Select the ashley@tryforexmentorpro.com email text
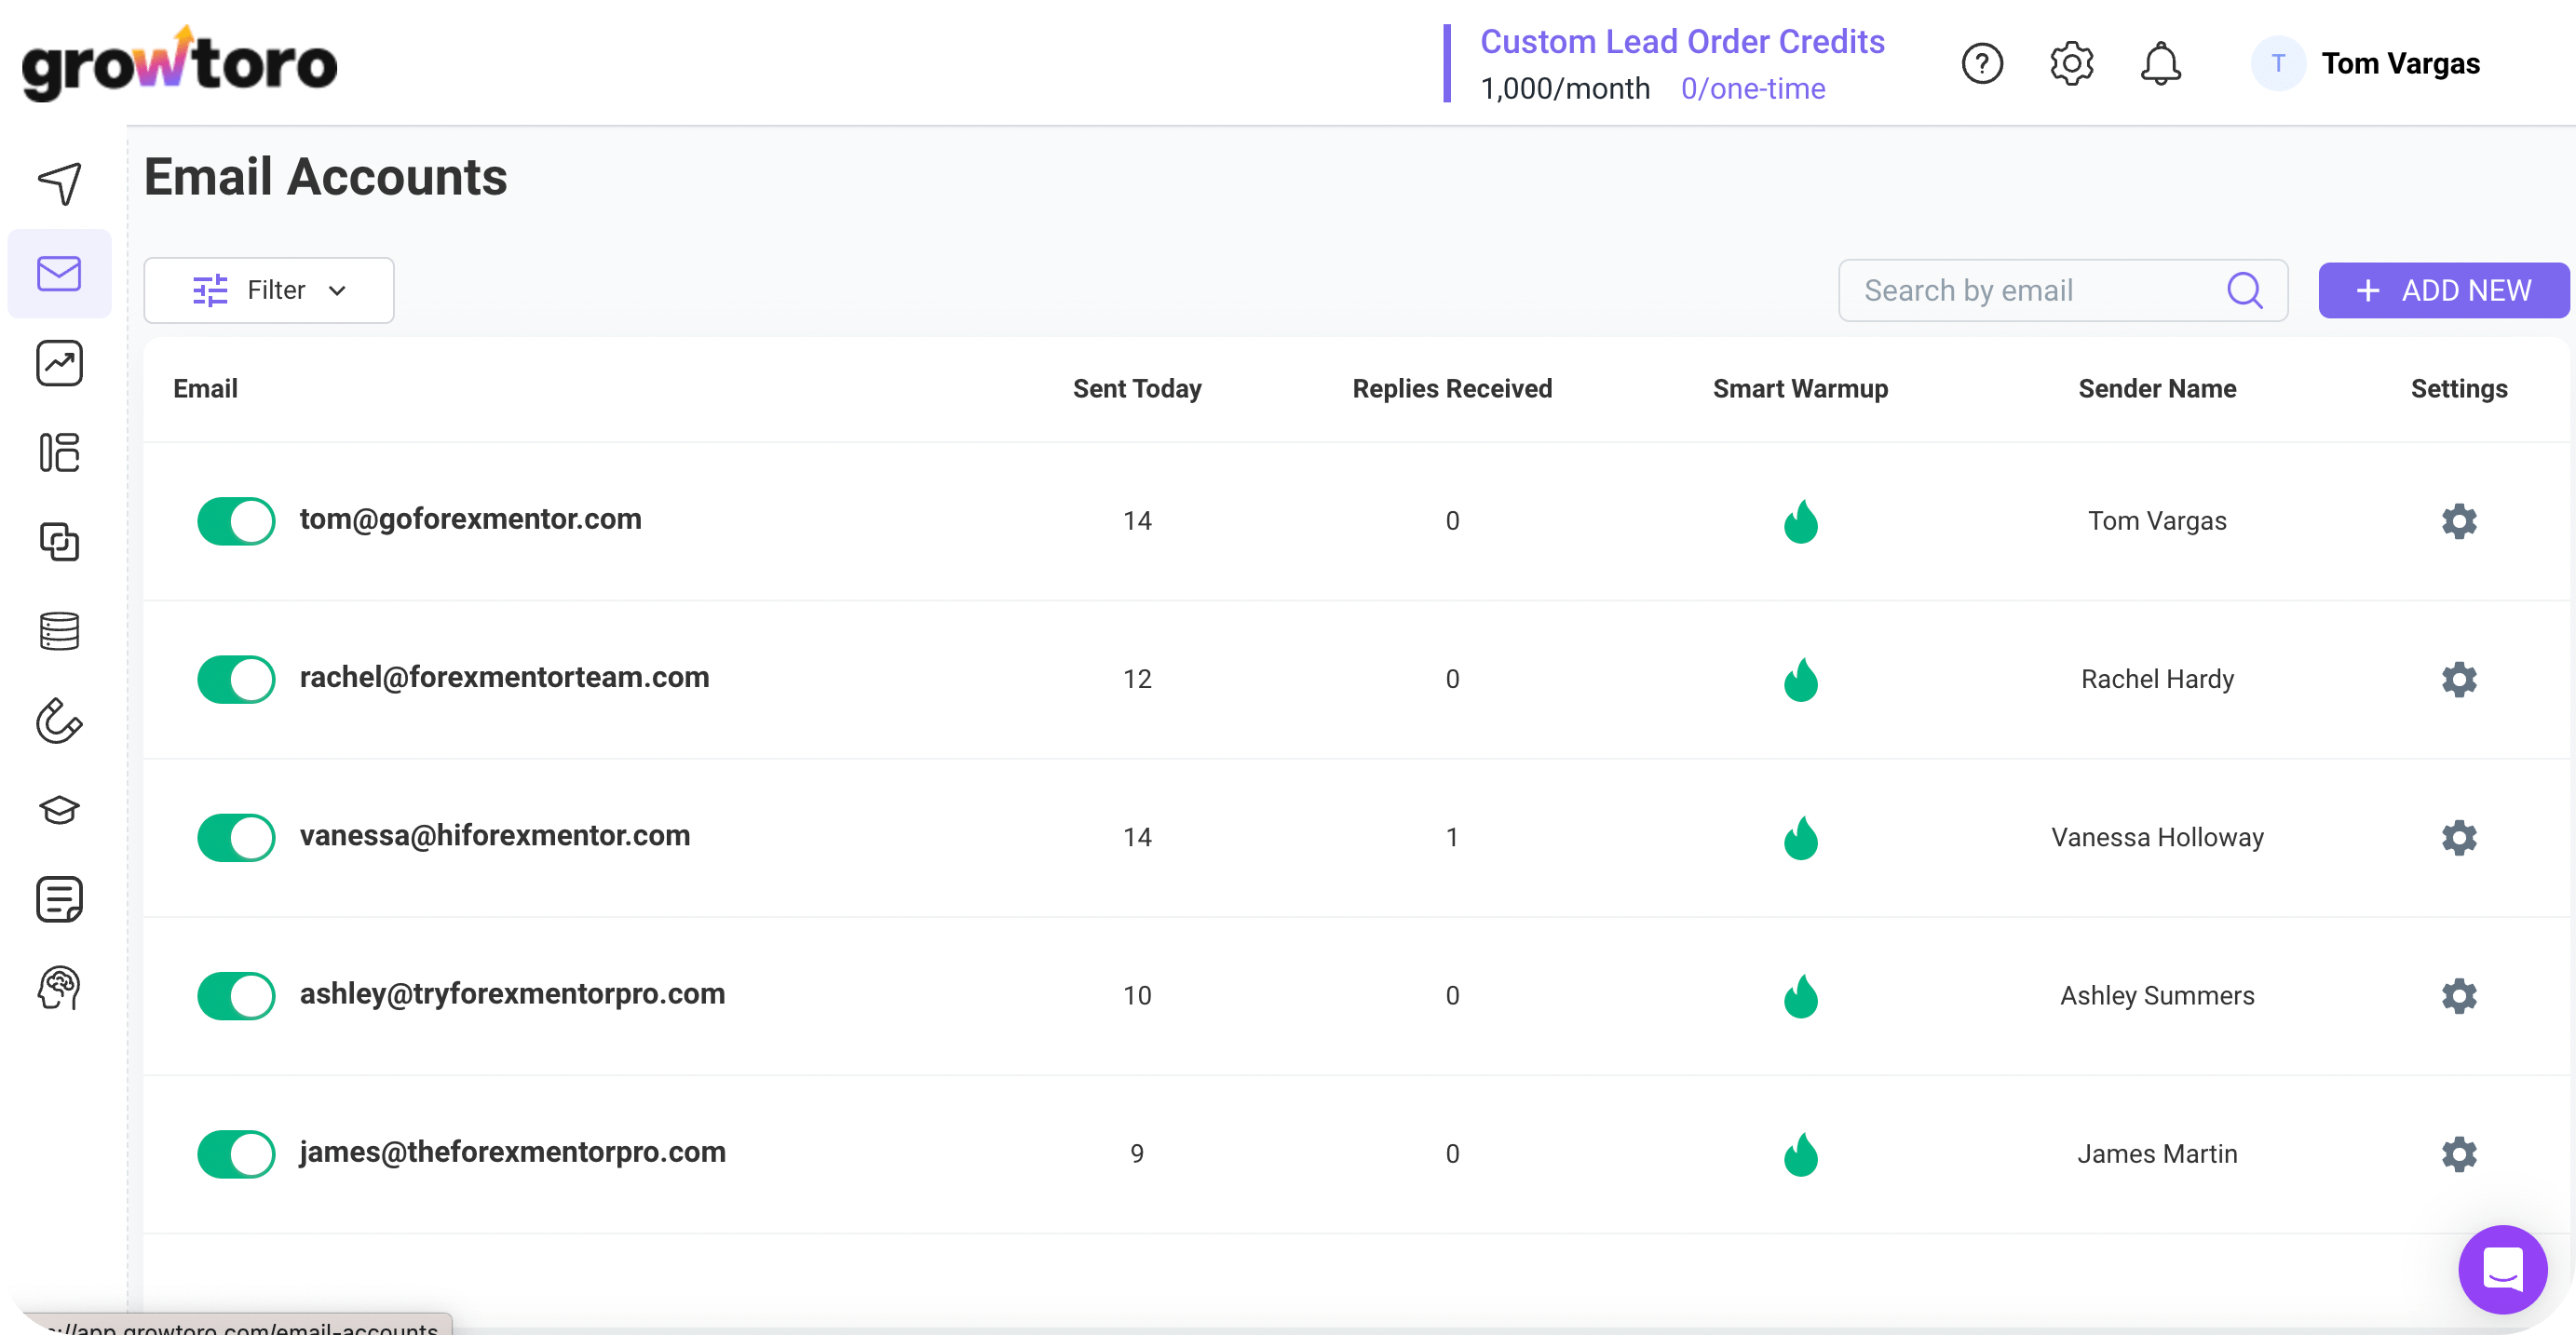The image size is (2576, 1335). [512, 993]
